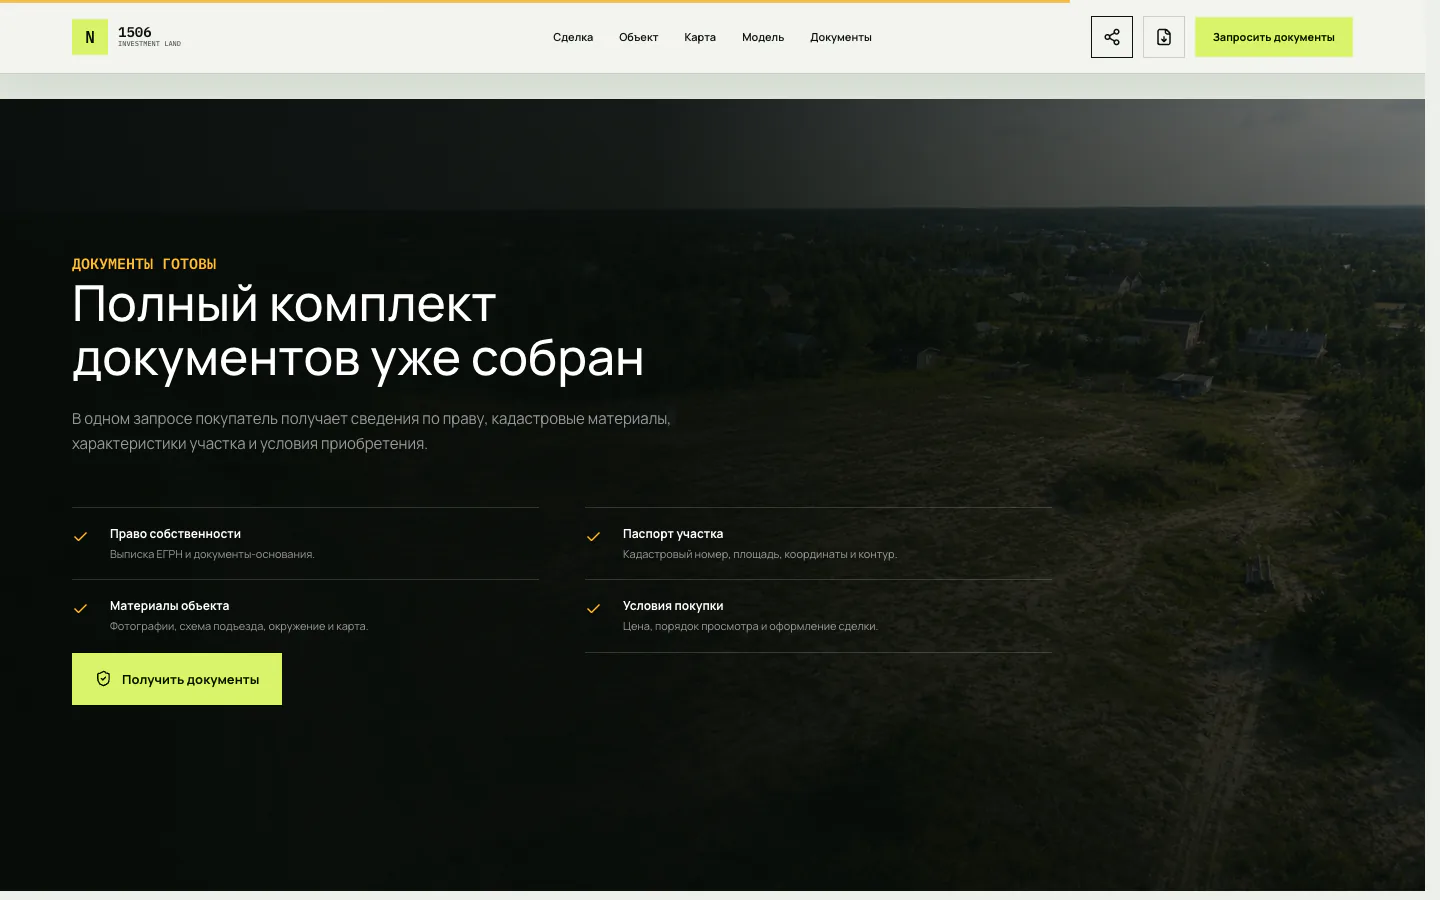Click the 1506 Investment Land brand text
The width and height of the screenshot is (1440, 900).
point(149,36)
